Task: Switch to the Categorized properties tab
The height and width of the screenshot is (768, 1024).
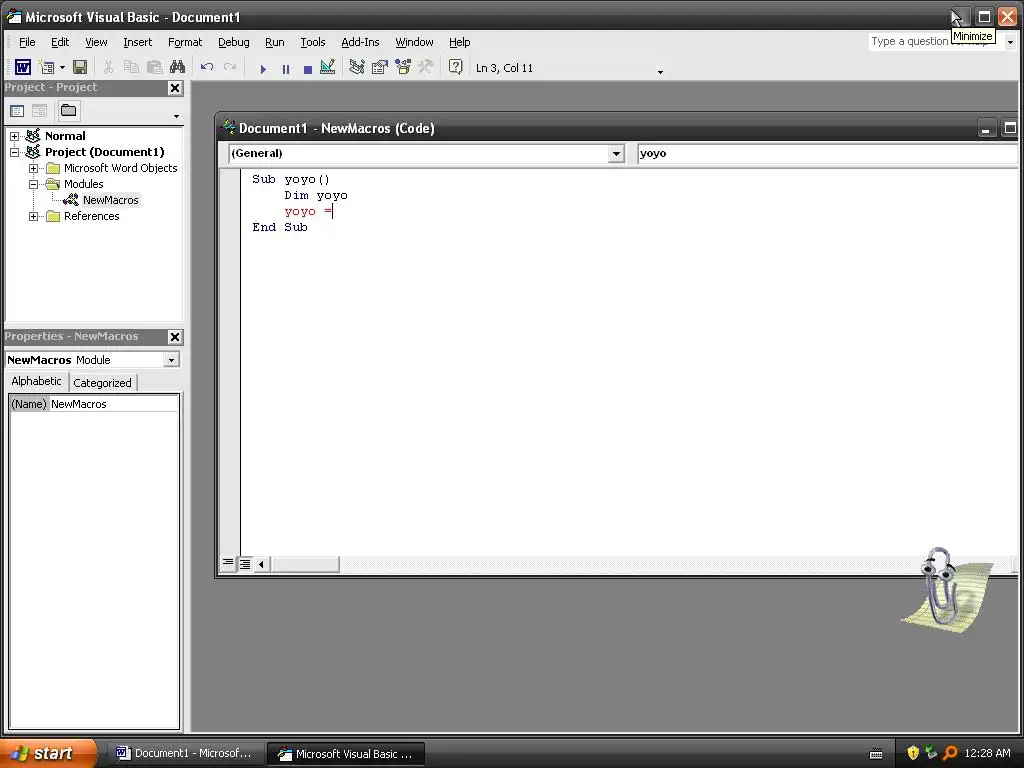Action: (103, 383)
